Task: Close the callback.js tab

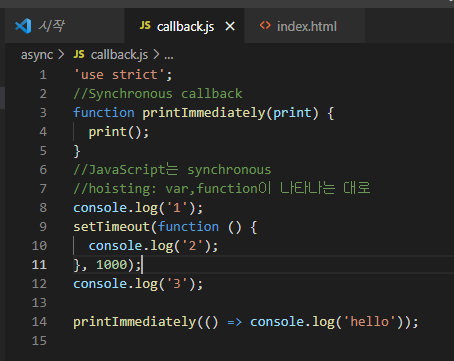Action: [230, 26]
